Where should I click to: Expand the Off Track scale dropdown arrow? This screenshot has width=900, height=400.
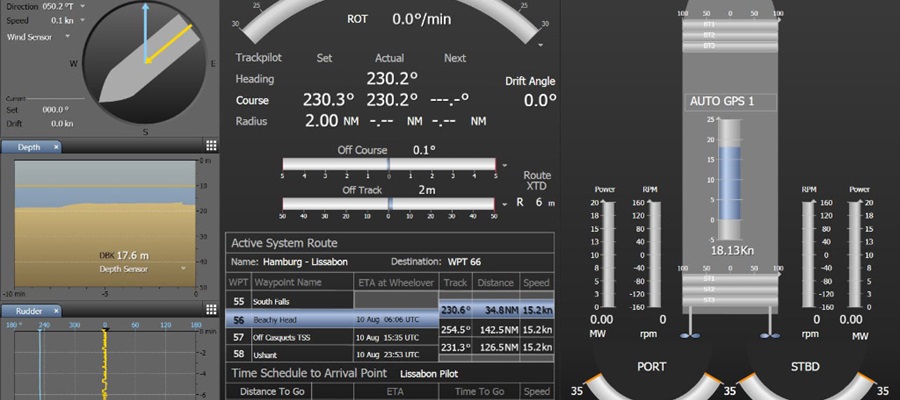coord(505,205)
